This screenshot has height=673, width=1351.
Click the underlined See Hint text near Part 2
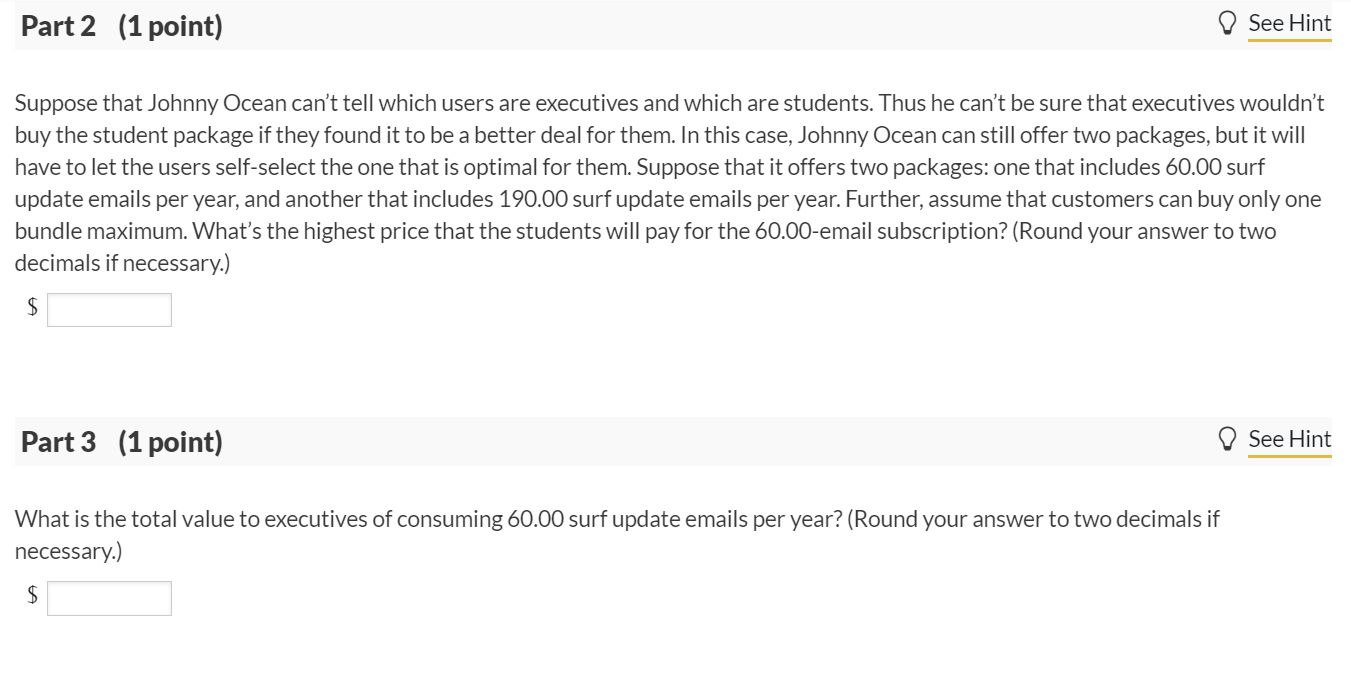click(x=1289, y=22)
